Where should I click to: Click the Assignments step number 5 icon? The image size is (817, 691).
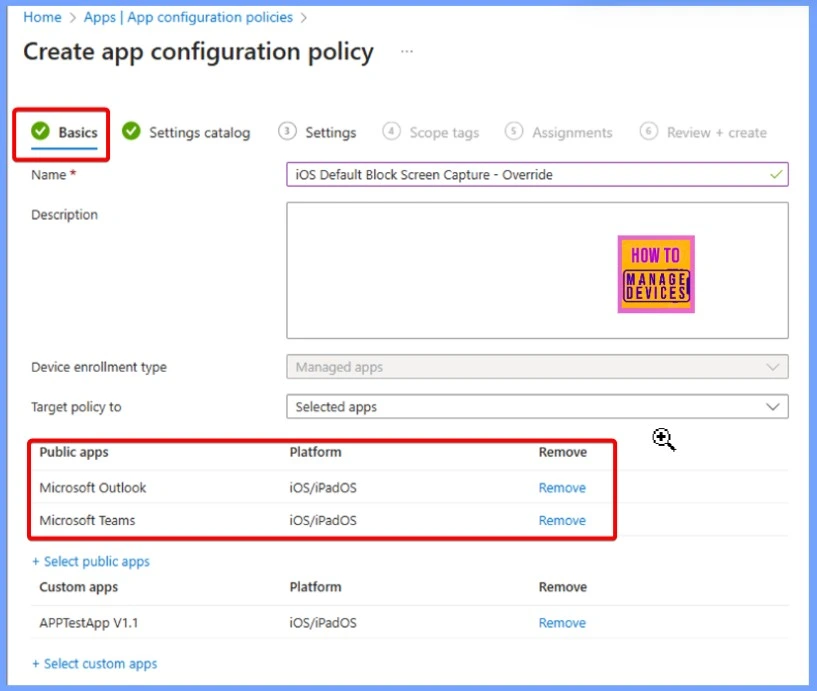(x=514, y=131)
